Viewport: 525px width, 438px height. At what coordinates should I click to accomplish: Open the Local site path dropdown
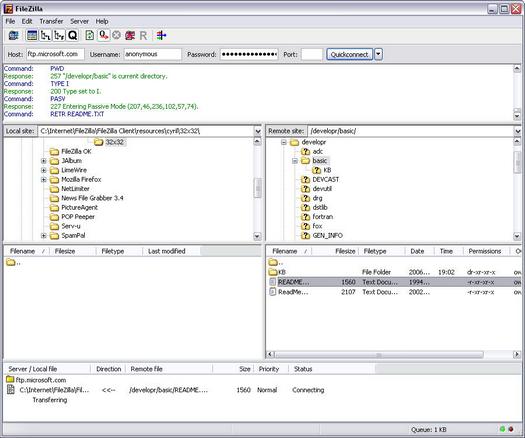point(258,131)
